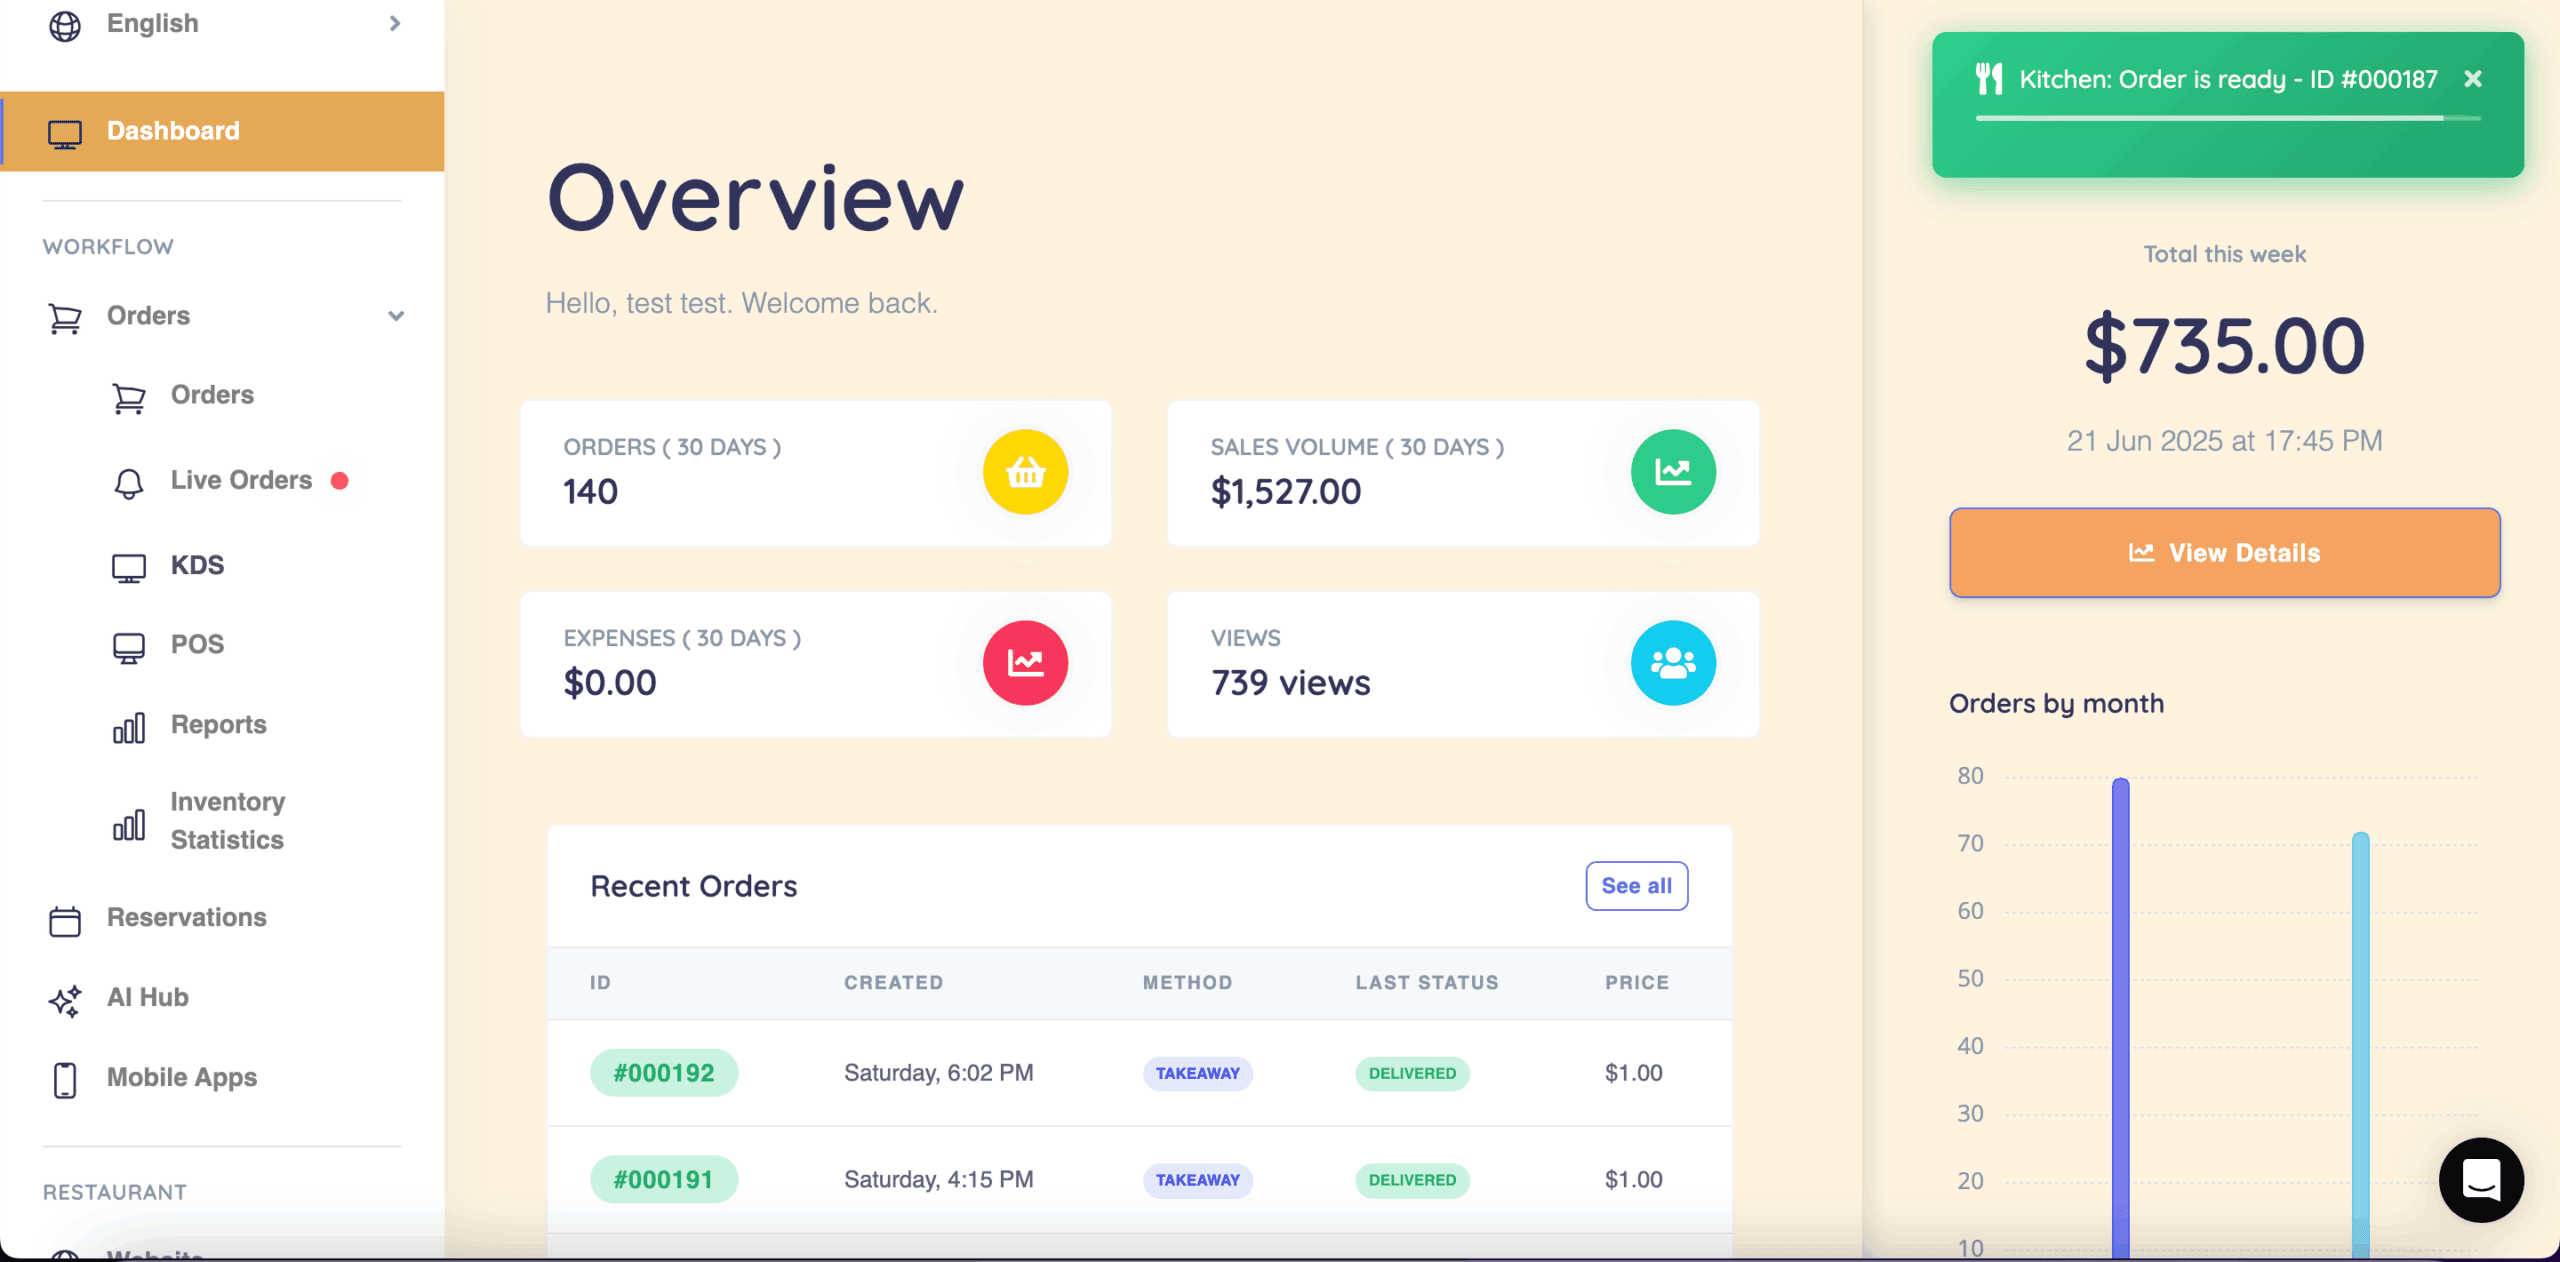Click the Live Orders bell icon
The height and width of the screenshot is (1262, 2560).
coord(128,483)
